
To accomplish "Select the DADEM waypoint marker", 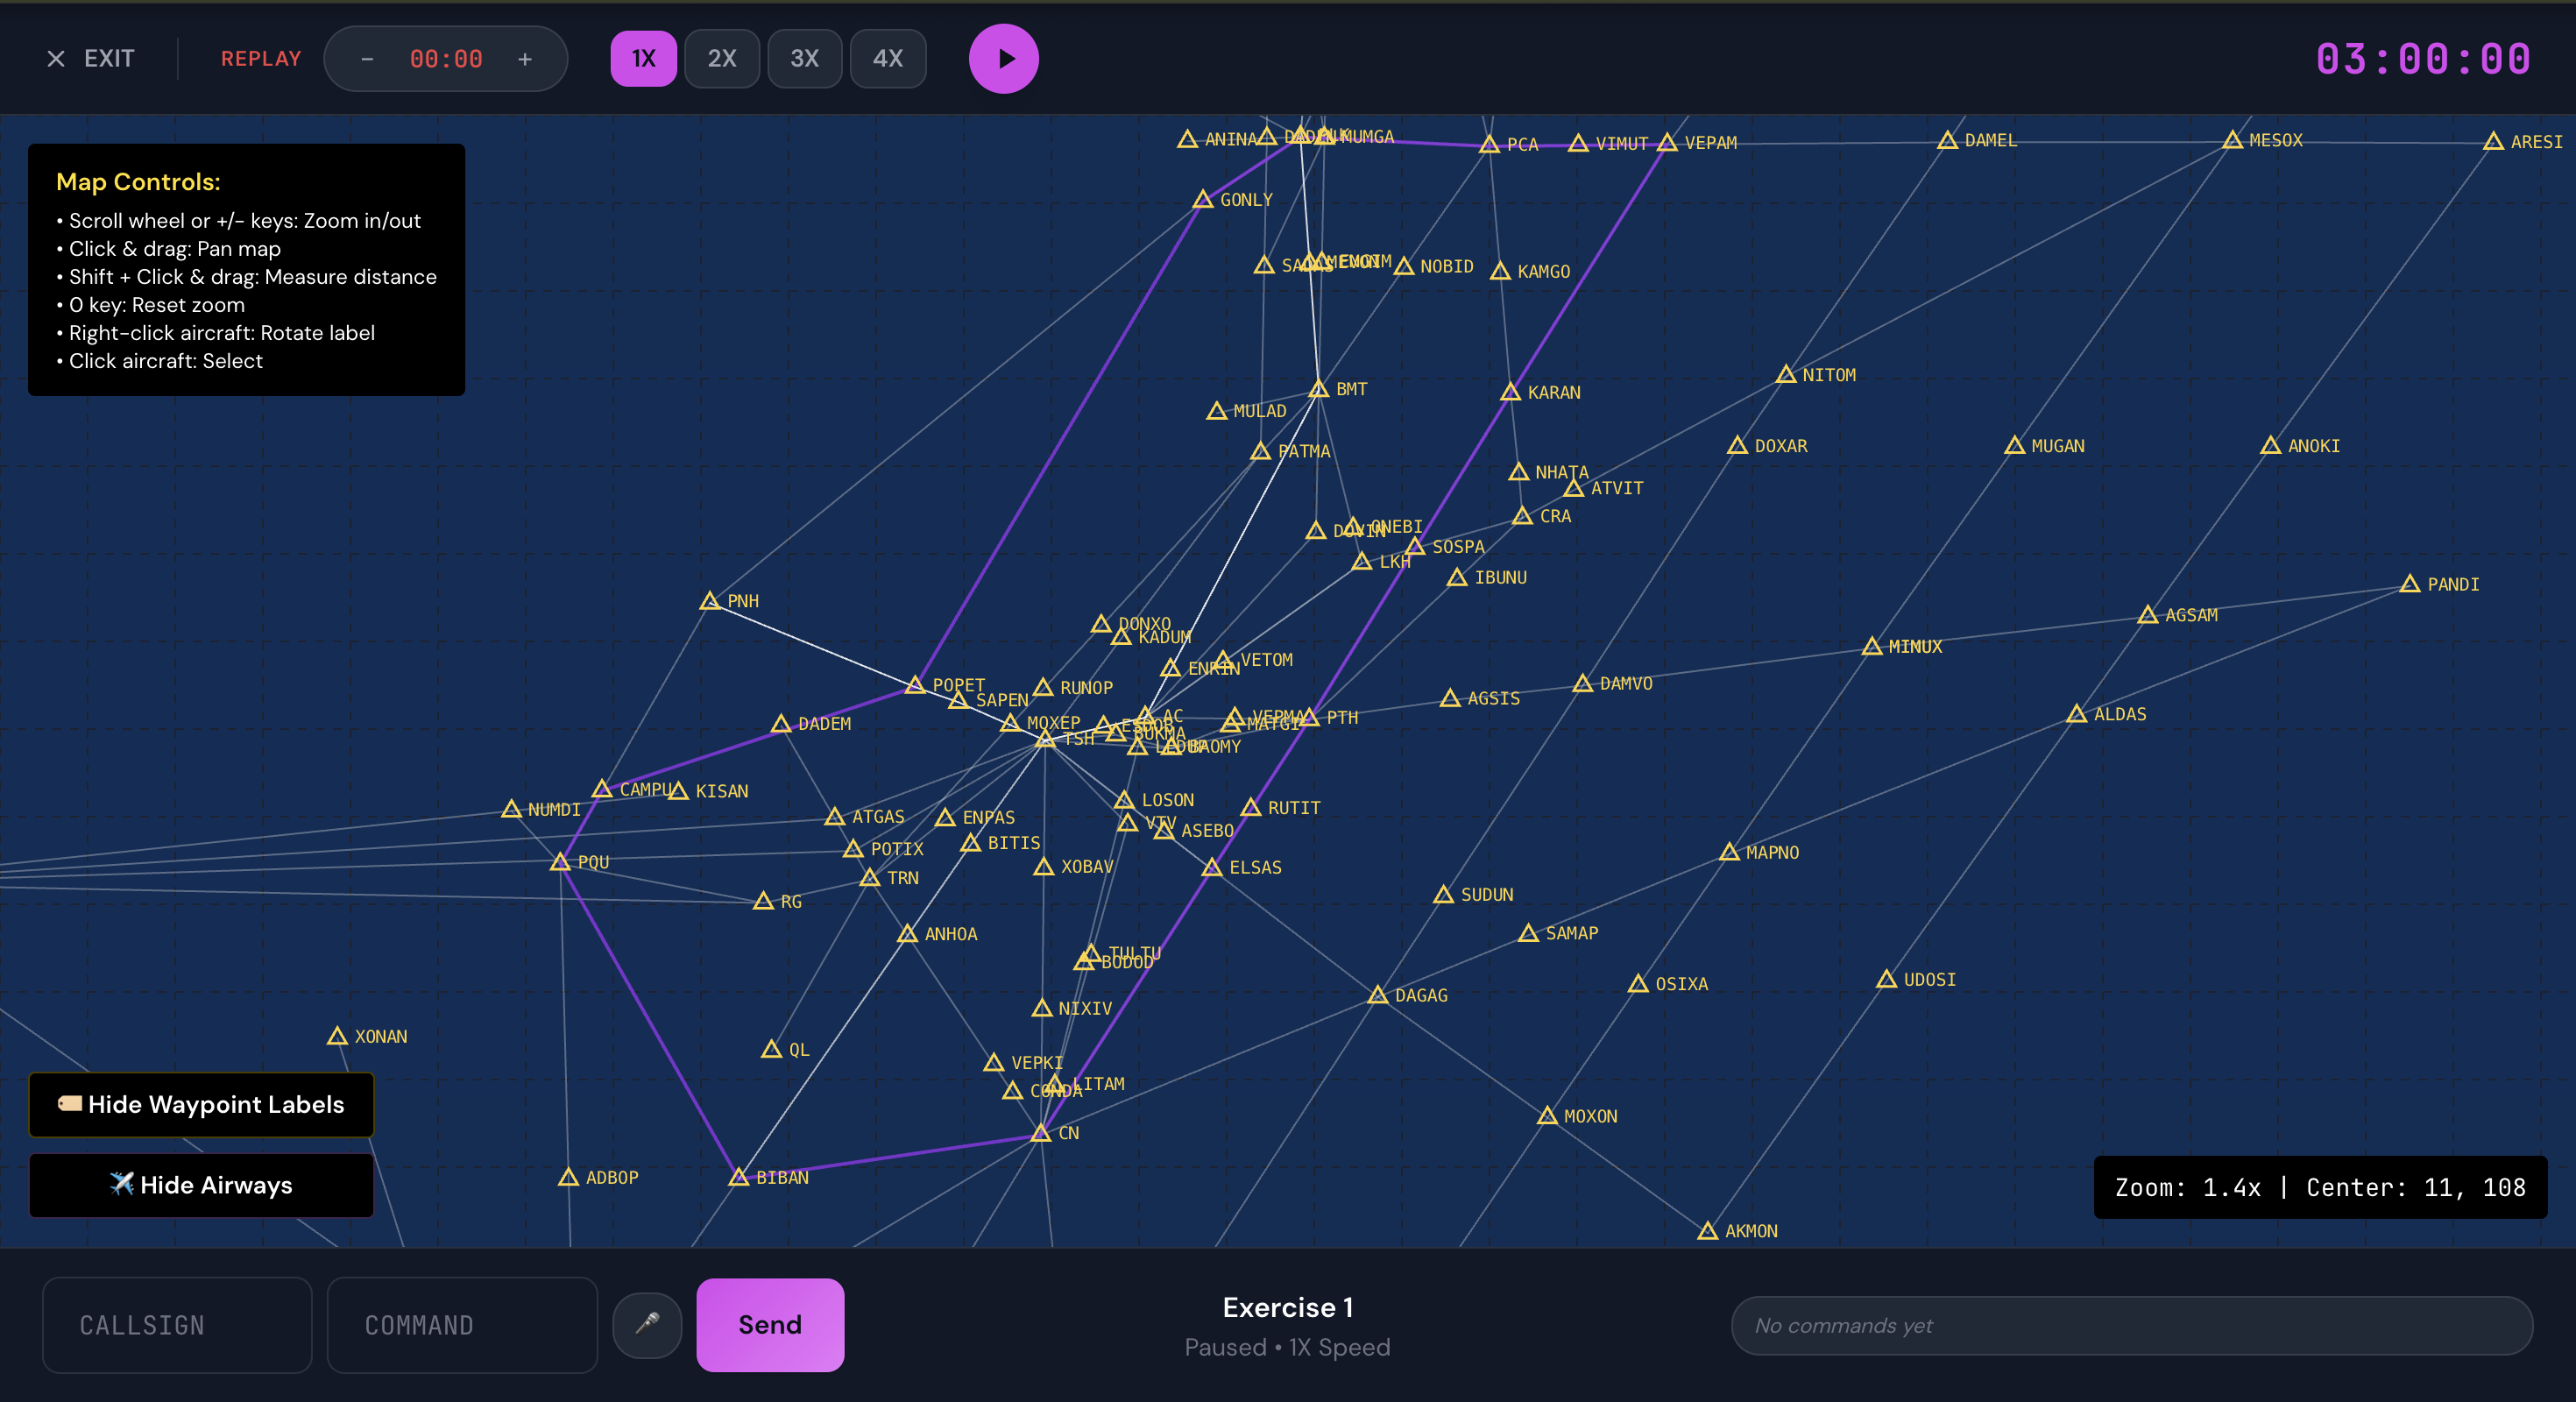I will click(x=782, y=724).
